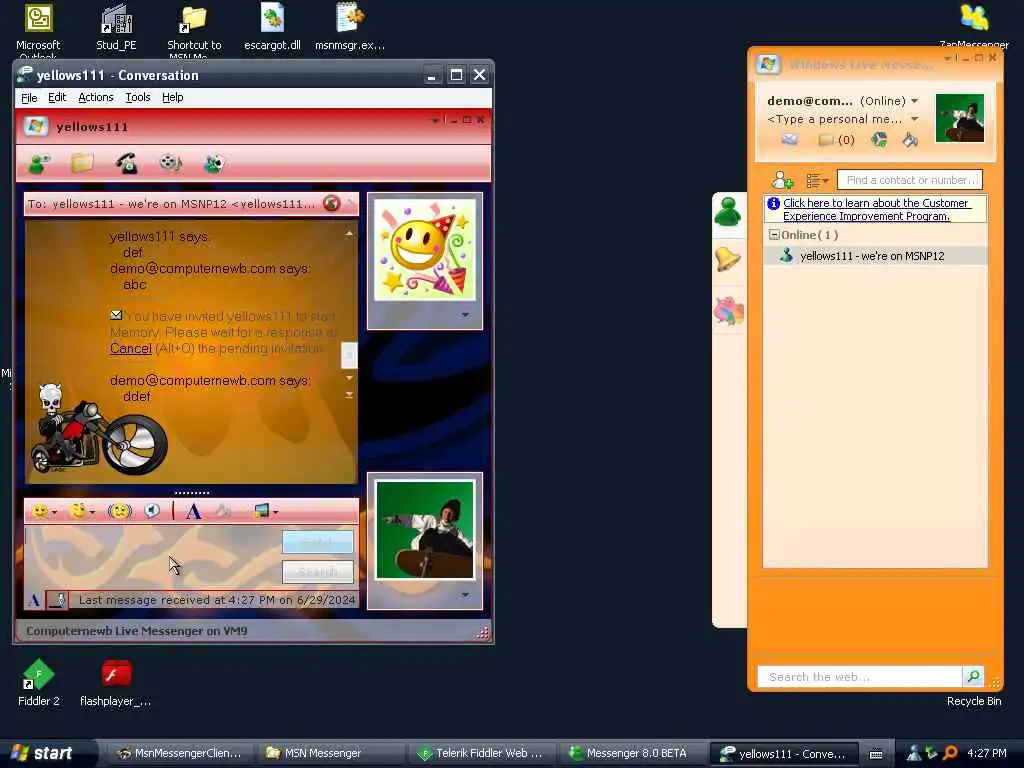Open the Tools menu
This screenshot has width=1024, height=768.
pos(138,97)
